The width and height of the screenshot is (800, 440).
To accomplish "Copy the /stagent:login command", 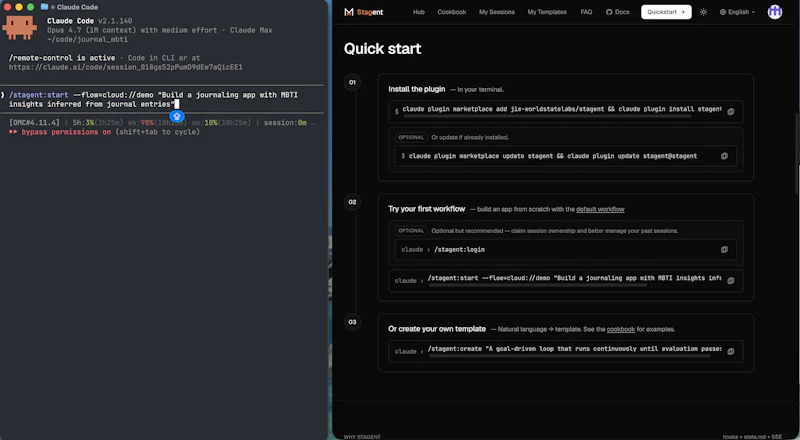I will pos(724,250).
